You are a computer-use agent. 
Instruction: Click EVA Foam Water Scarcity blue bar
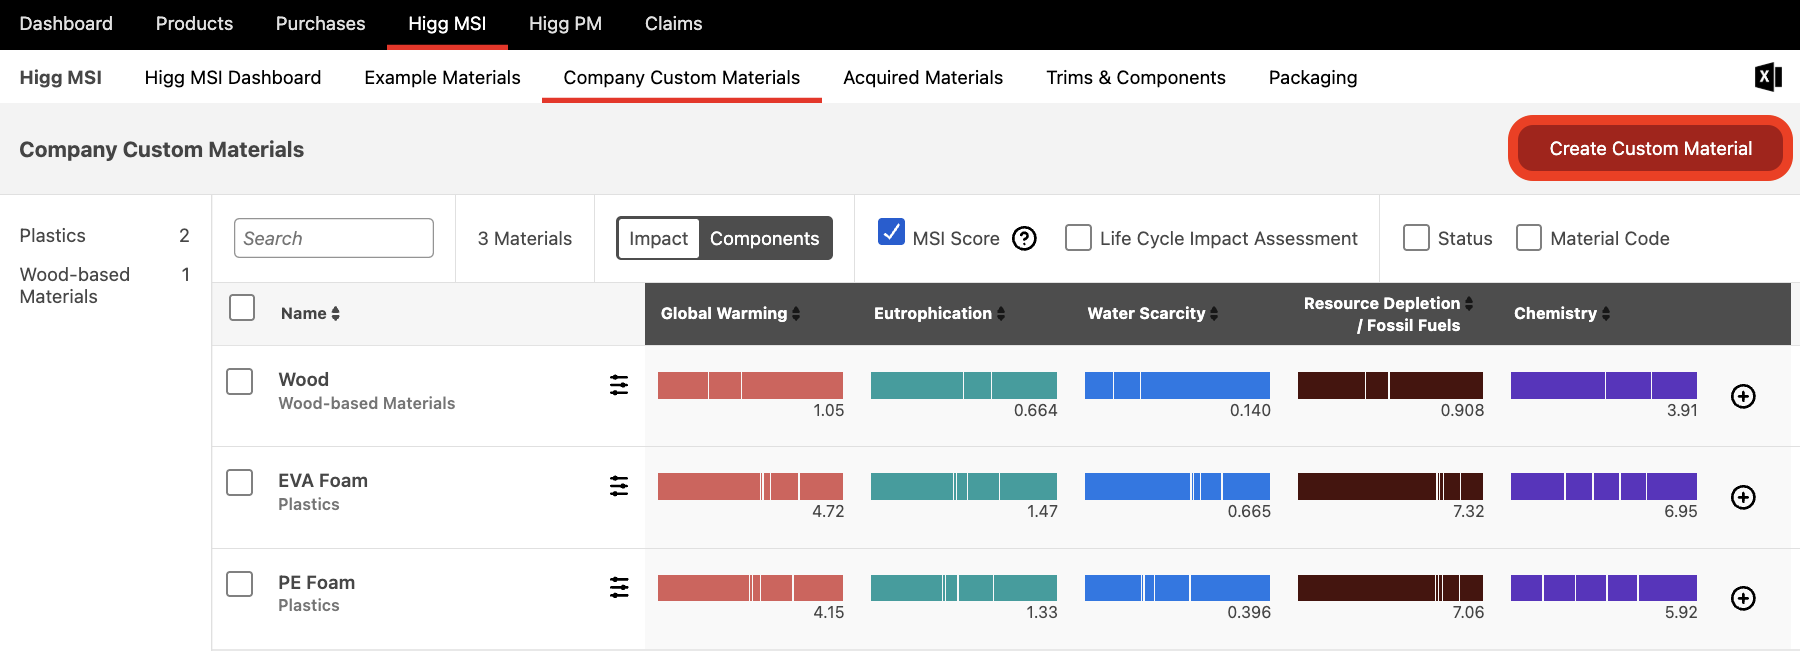click(1177, 486)
